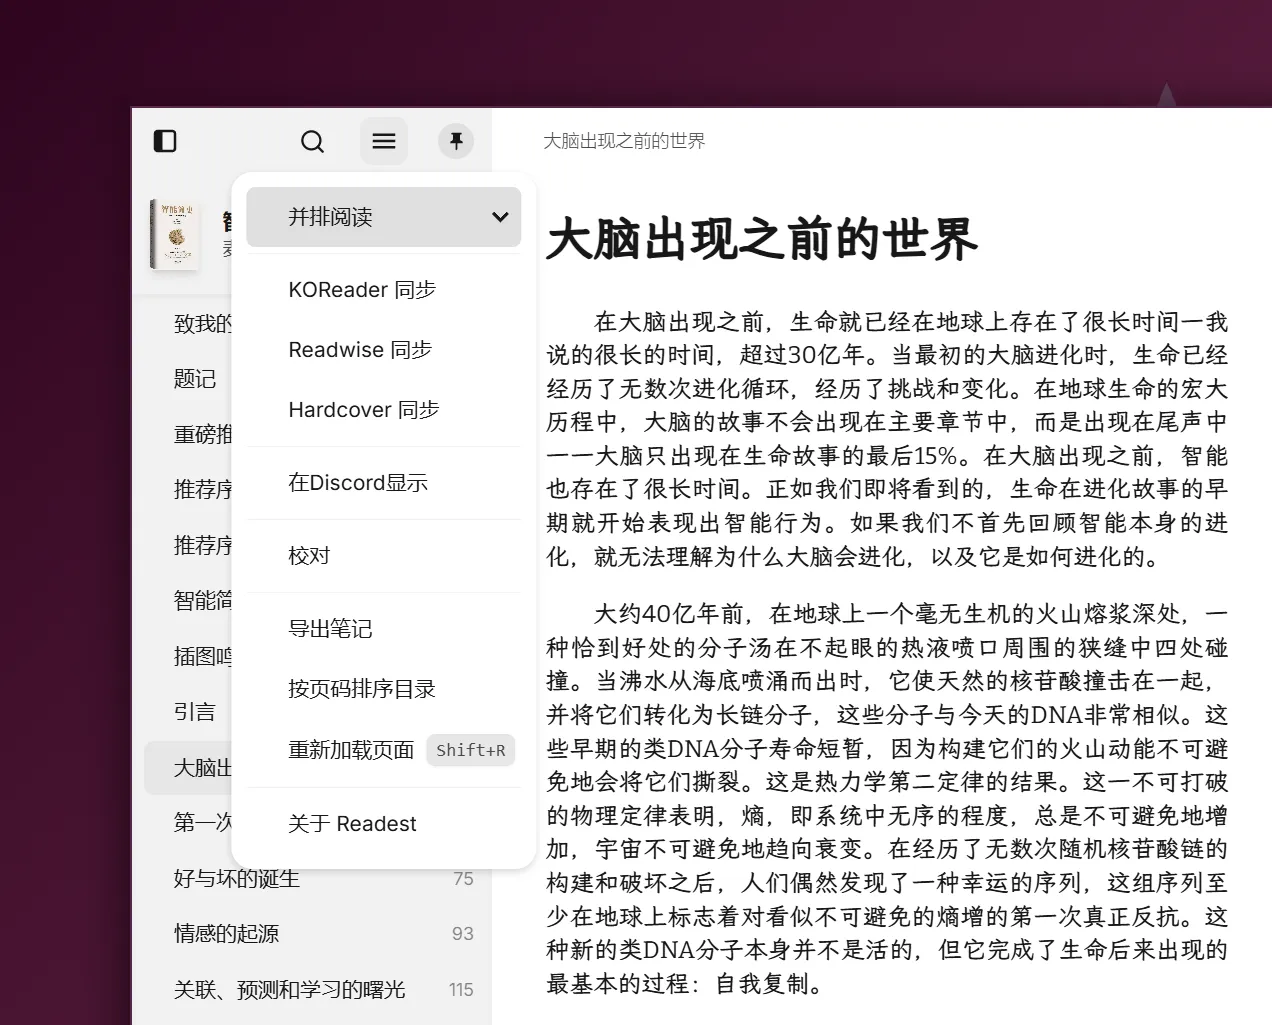The image size is (1272, 1025).
Task: Open search with the magnifier icon
Action: [x=312, y=141]
